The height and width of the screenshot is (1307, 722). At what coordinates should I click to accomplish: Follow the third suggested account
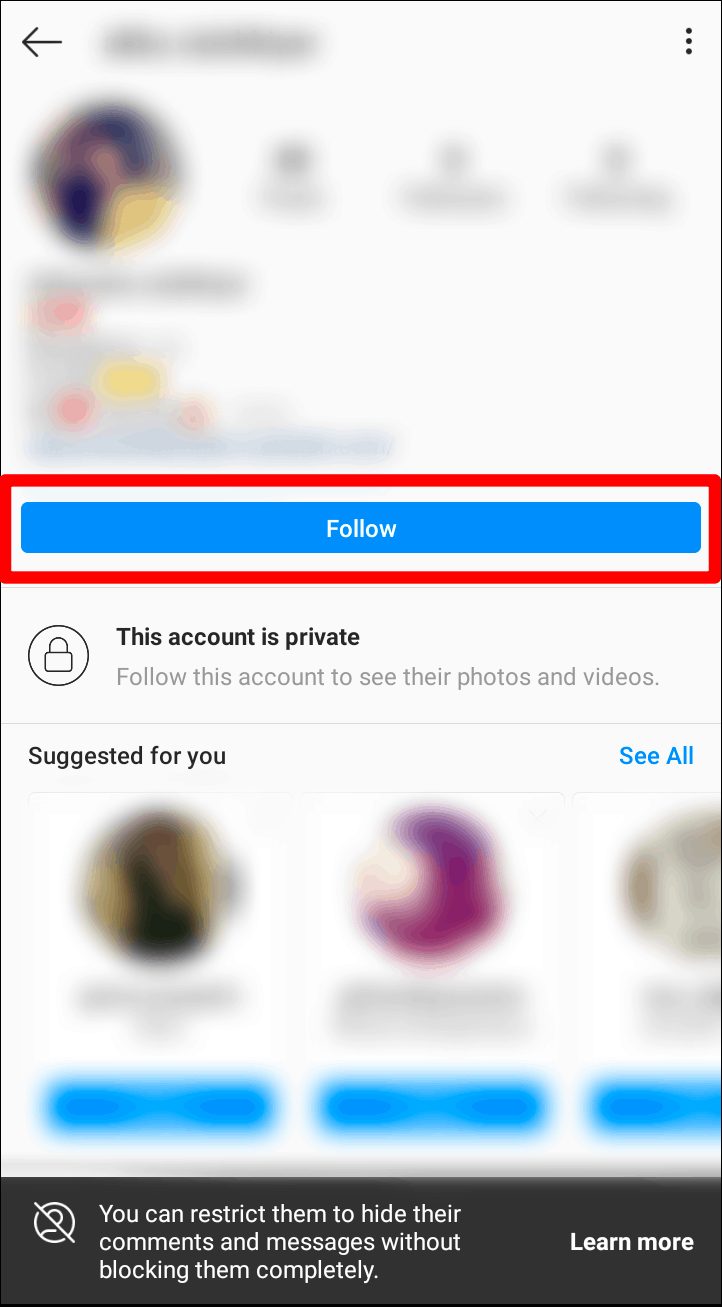[x=658, y=1107]
